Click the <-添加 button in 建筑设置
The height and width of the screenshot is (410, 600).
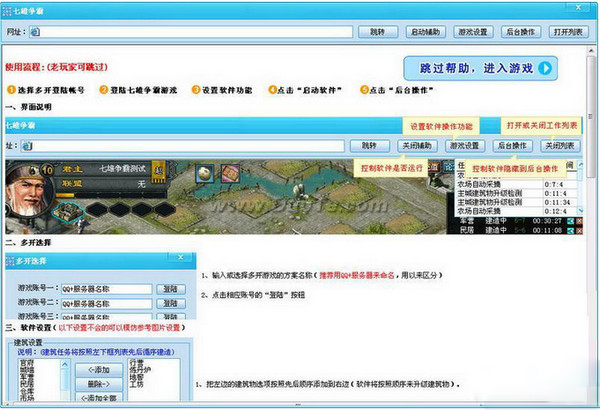click(99, 370)
